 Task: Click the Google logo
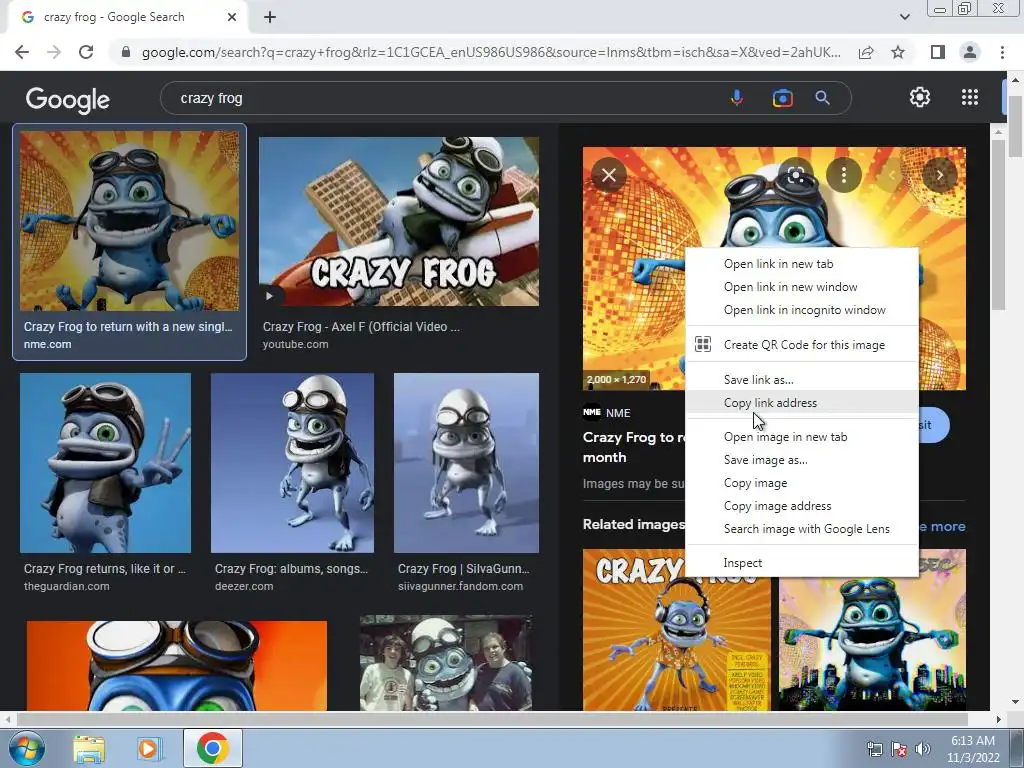coord(68,99)
